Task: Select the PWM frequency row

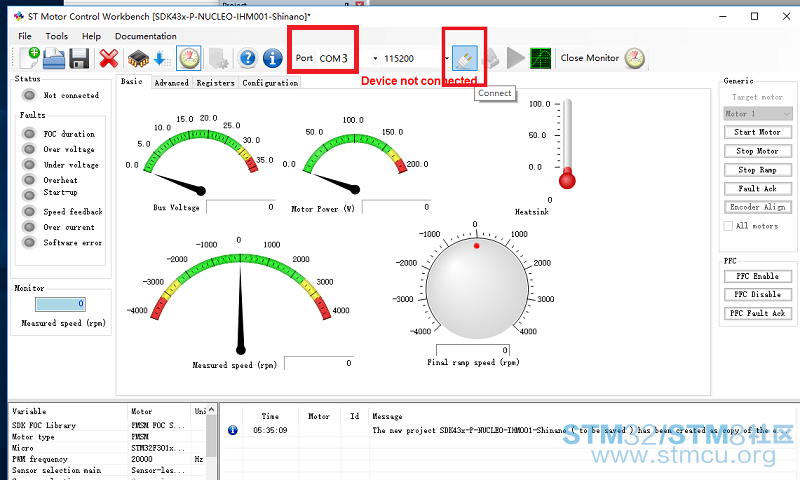Action: pos(108,459)
